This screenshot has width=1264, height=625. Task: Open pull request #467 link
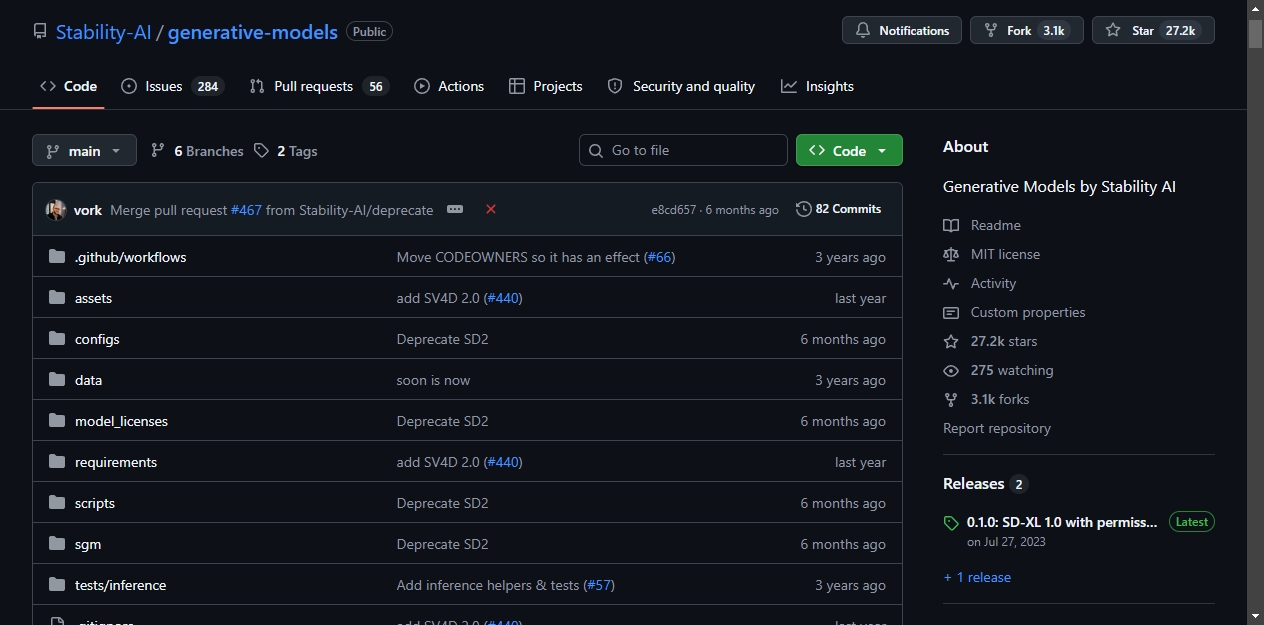coord(246,210)
